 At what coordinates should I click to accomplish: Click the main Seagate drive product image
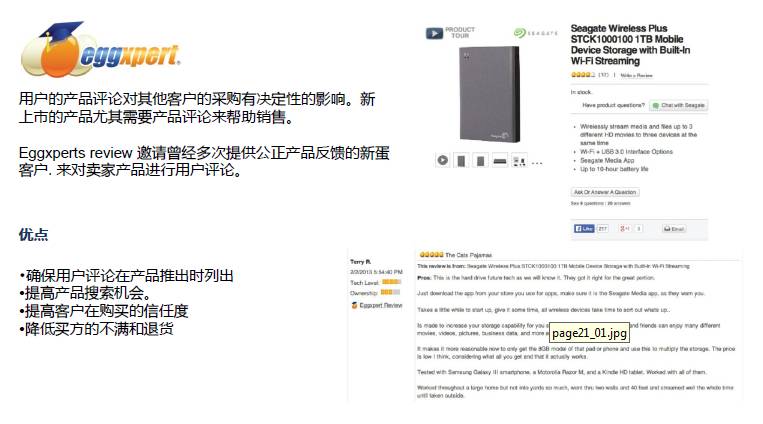tap(490, 94)
